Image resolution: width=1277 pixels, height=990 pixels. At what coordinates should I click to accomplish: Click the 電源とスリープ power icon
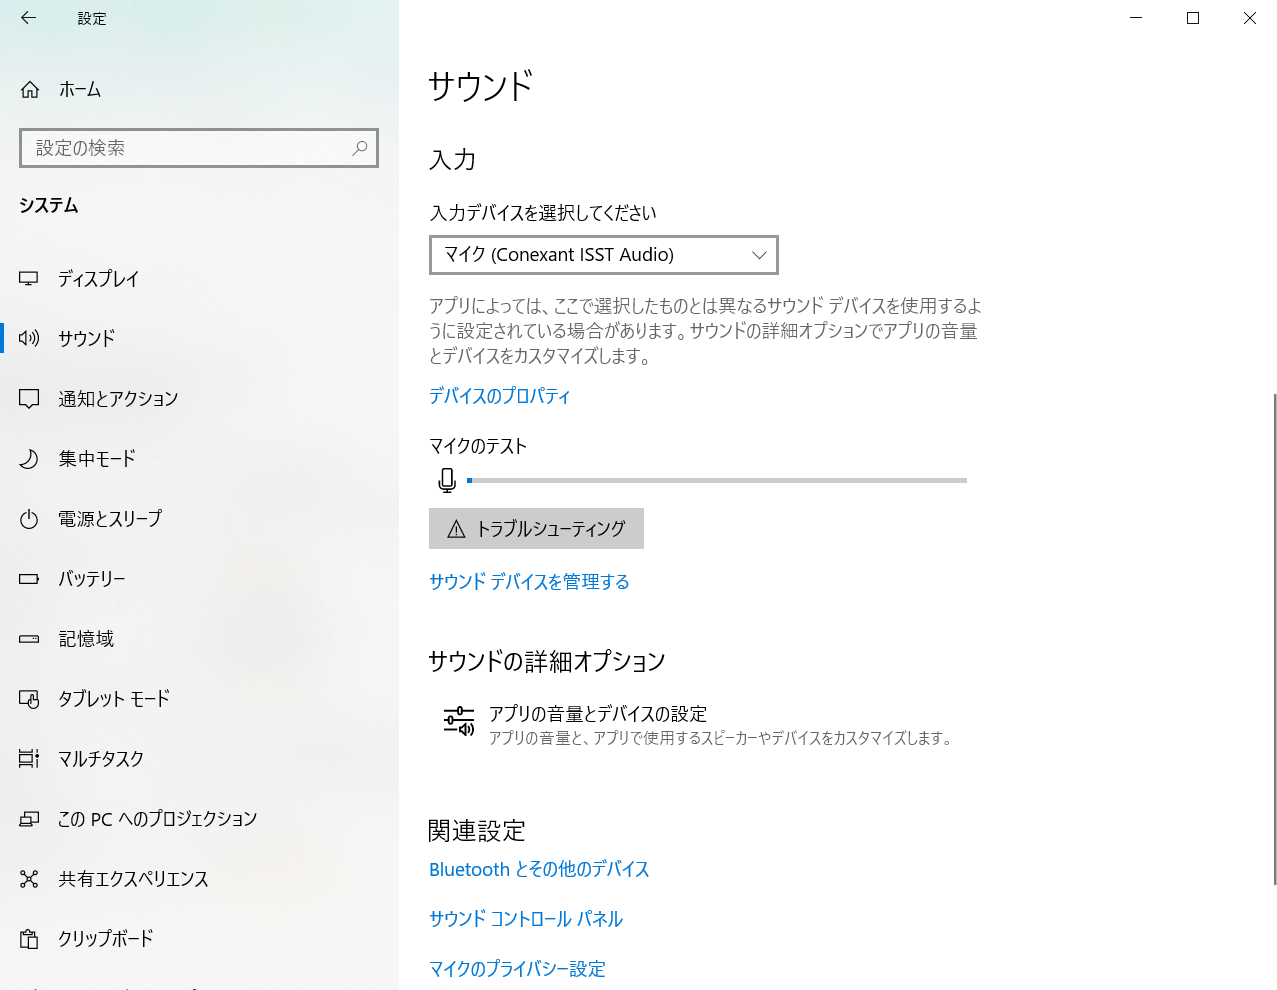pos(29,518)
